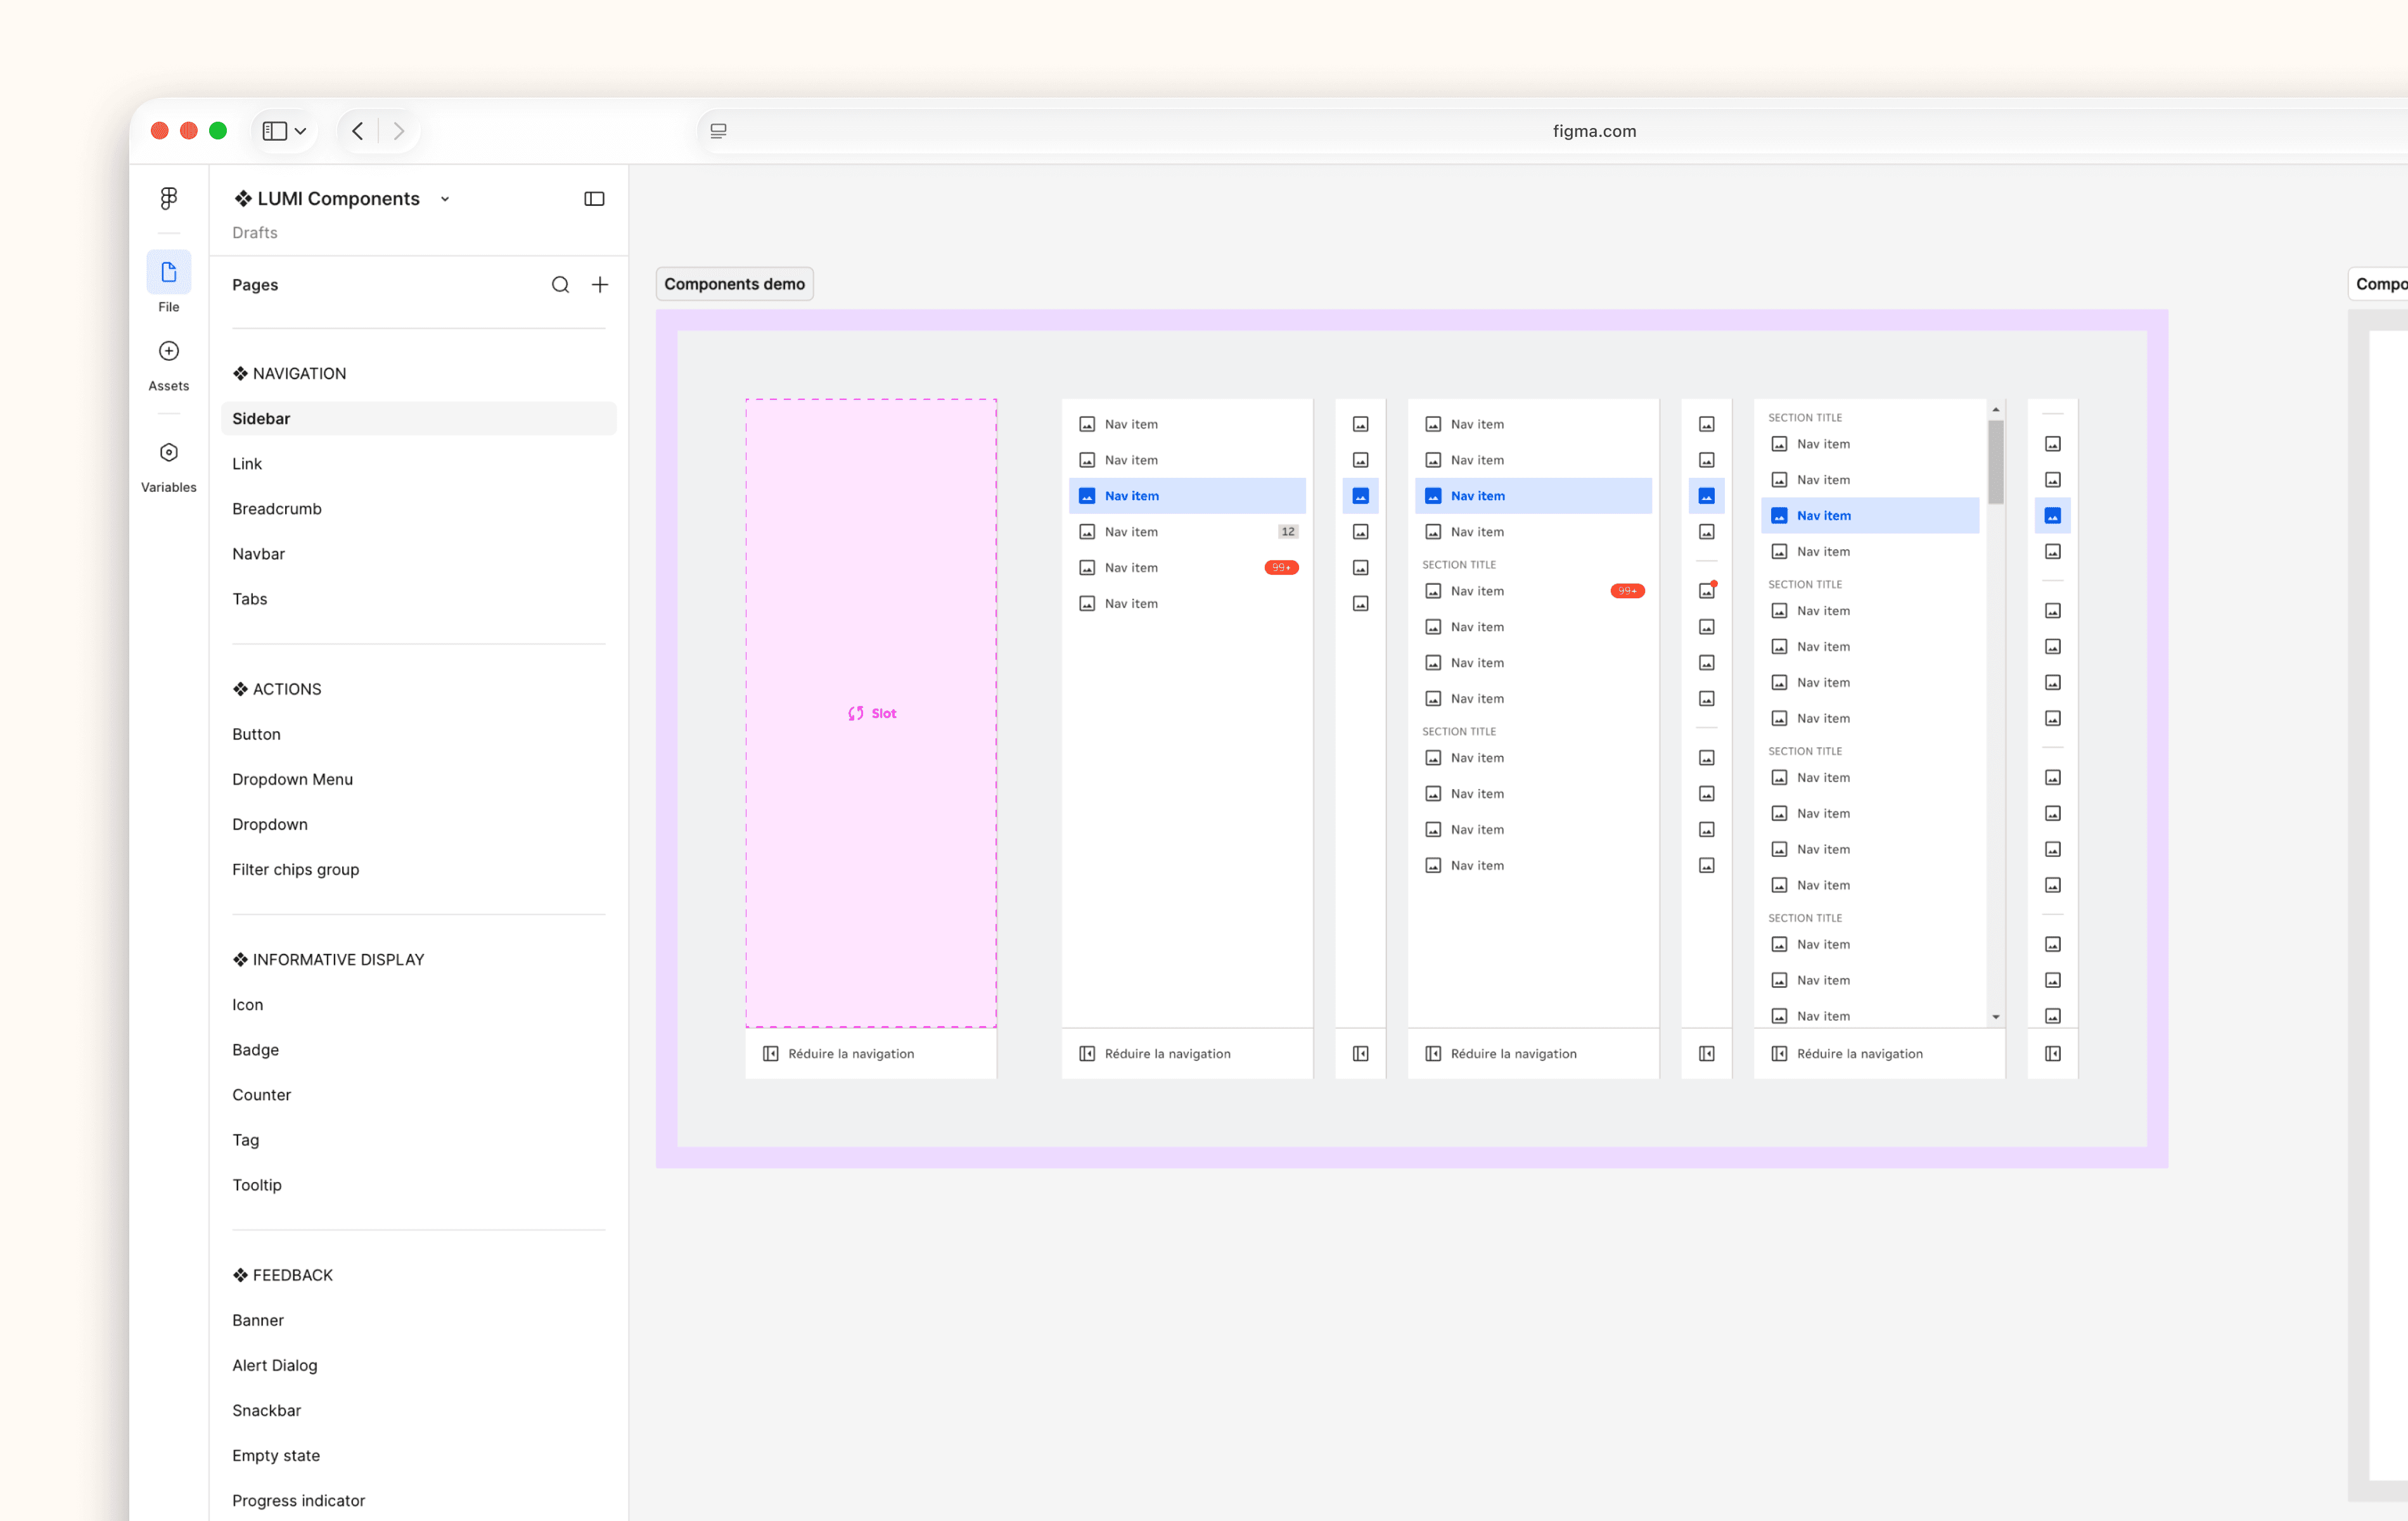
Task: Click the Slot swap icon in pink placeholder
Action: click(856, 713)
